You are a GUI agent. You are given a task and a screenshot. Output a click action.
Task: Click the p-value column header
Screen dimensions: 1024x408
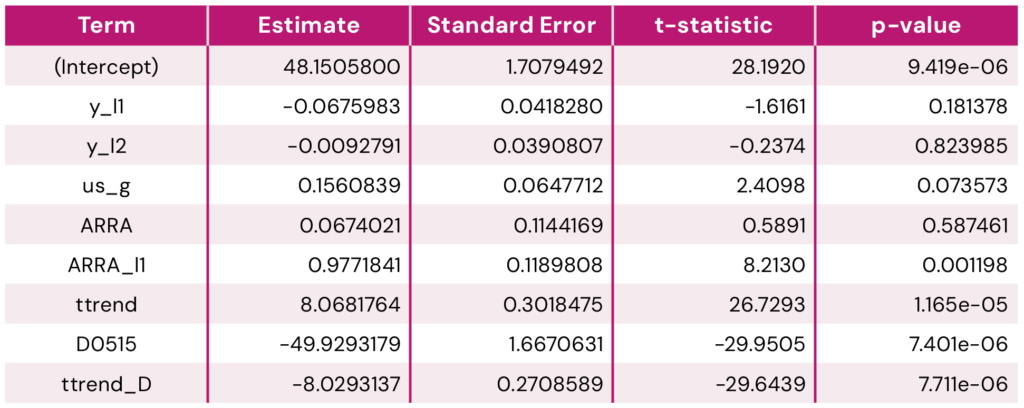click(917, 25)
